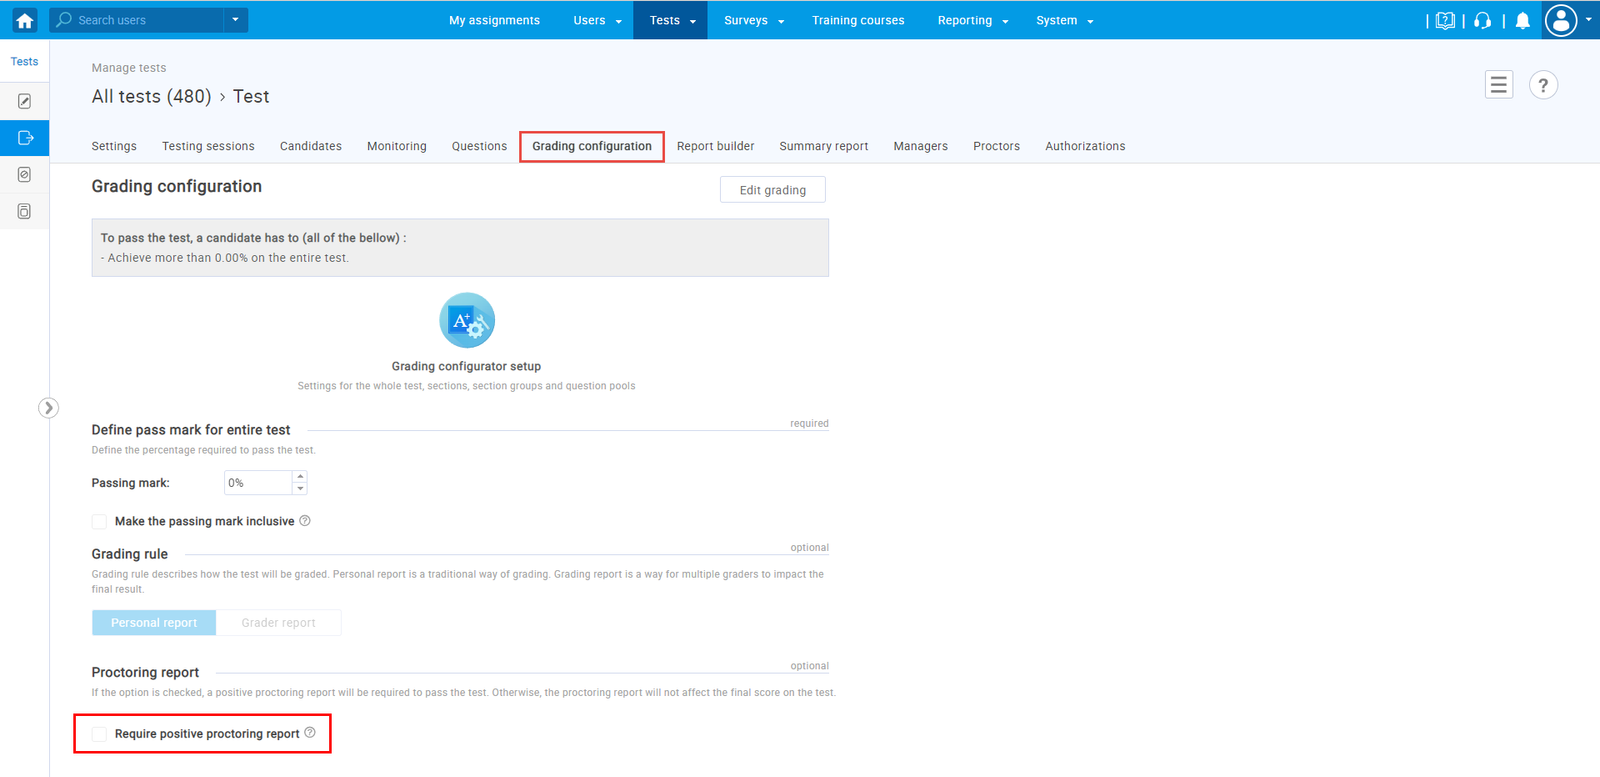Click the home icon in top bar
The width and height of the screenshot is (1600, 777).
click(24, 20)
